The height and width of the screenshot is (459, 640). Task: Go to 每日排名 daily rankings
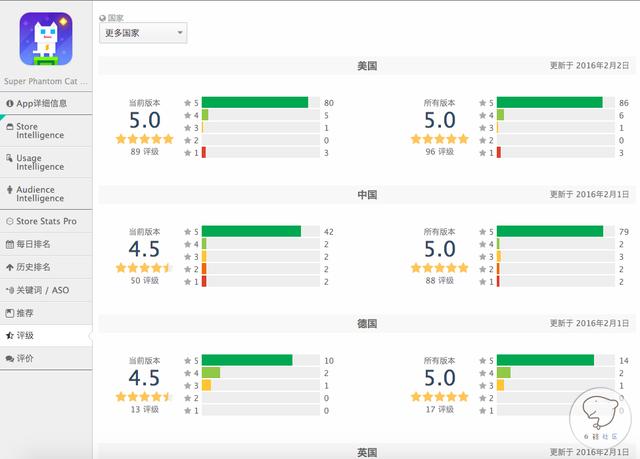click(x=46, y=244)
